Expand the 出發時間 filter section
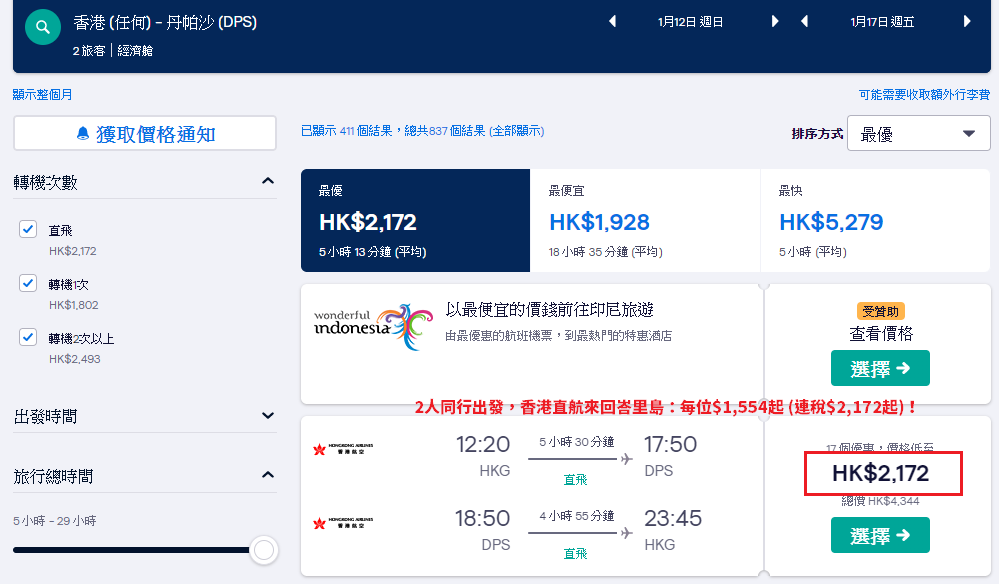Screen dimensions: 999x584 pos(268,416)
